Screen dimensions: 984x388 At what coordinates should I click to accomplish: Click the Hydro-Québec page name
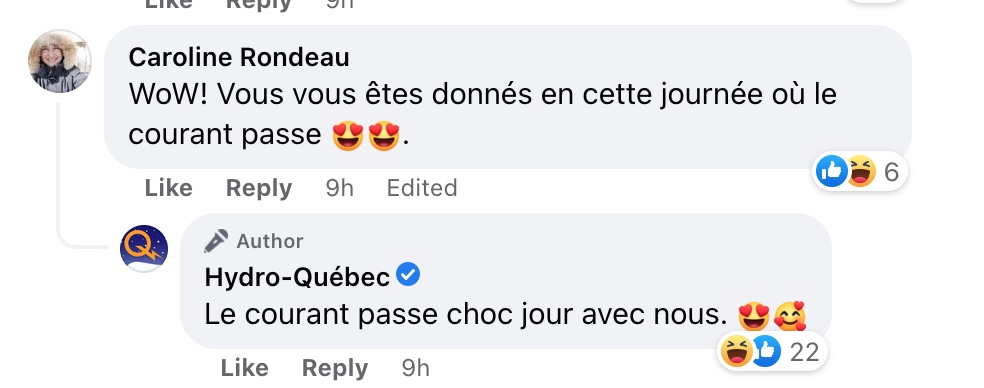[x=297, y=277]
